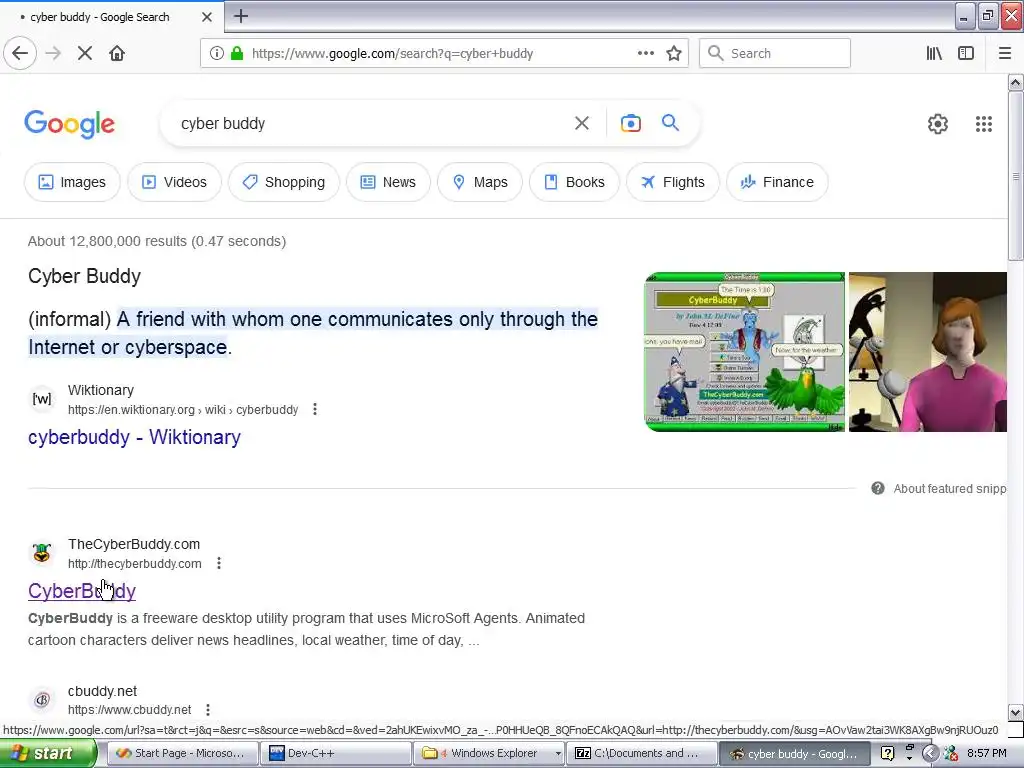The image size is (1024, 768).
Task: Open the 3D woman avatar thumbnail
Action: pyautogui.click(x=927, y=352)
